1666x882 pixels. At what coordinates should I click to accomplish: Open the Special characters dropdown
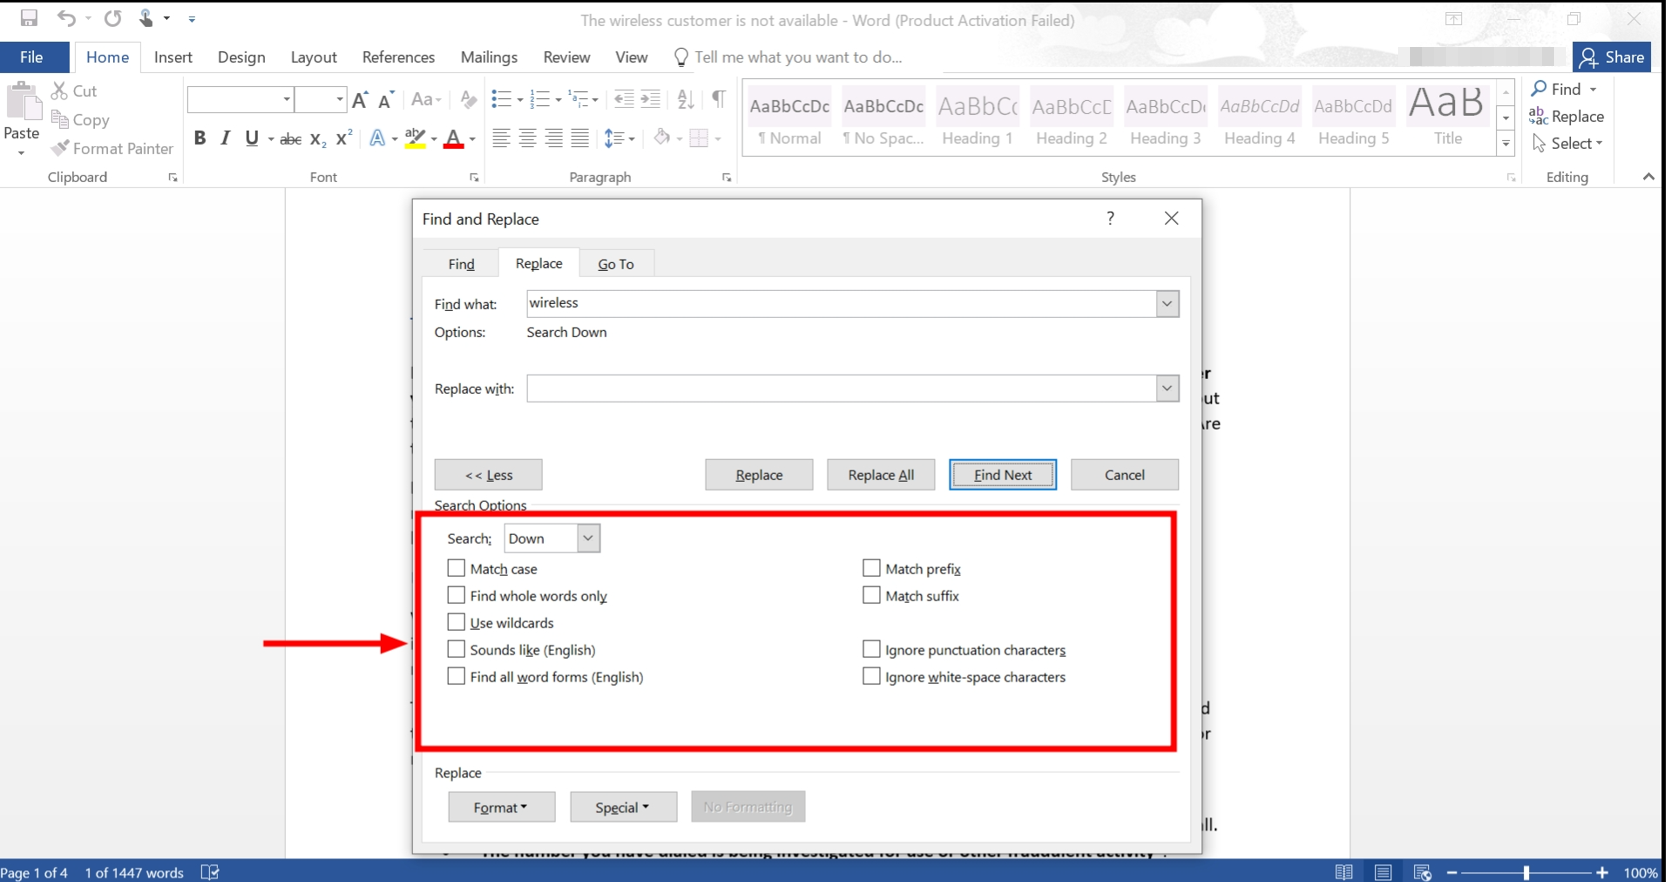point(623,807)
